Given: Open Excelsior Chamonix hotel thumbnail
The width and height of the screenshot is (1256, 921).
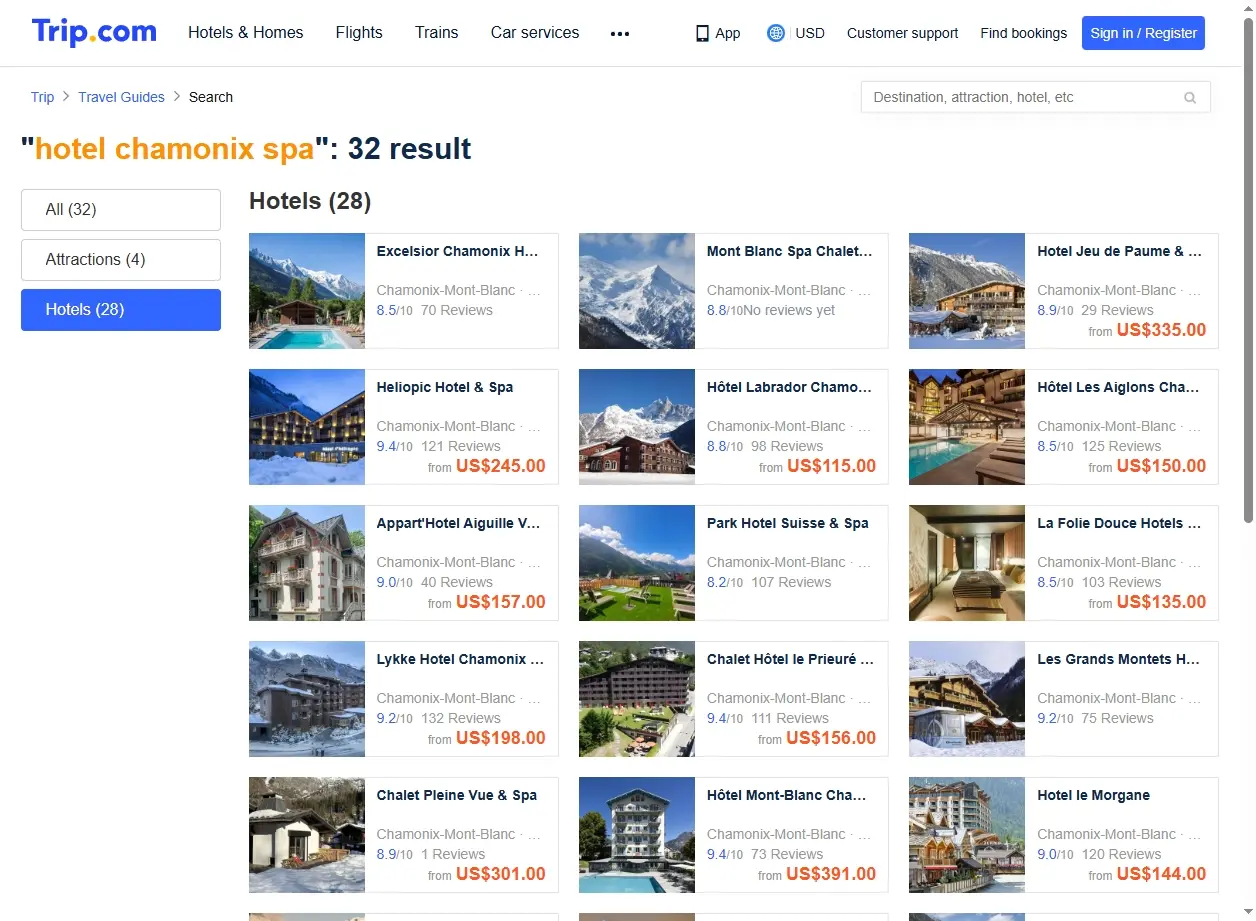Looking at the screenshot, I should point(307,291).
